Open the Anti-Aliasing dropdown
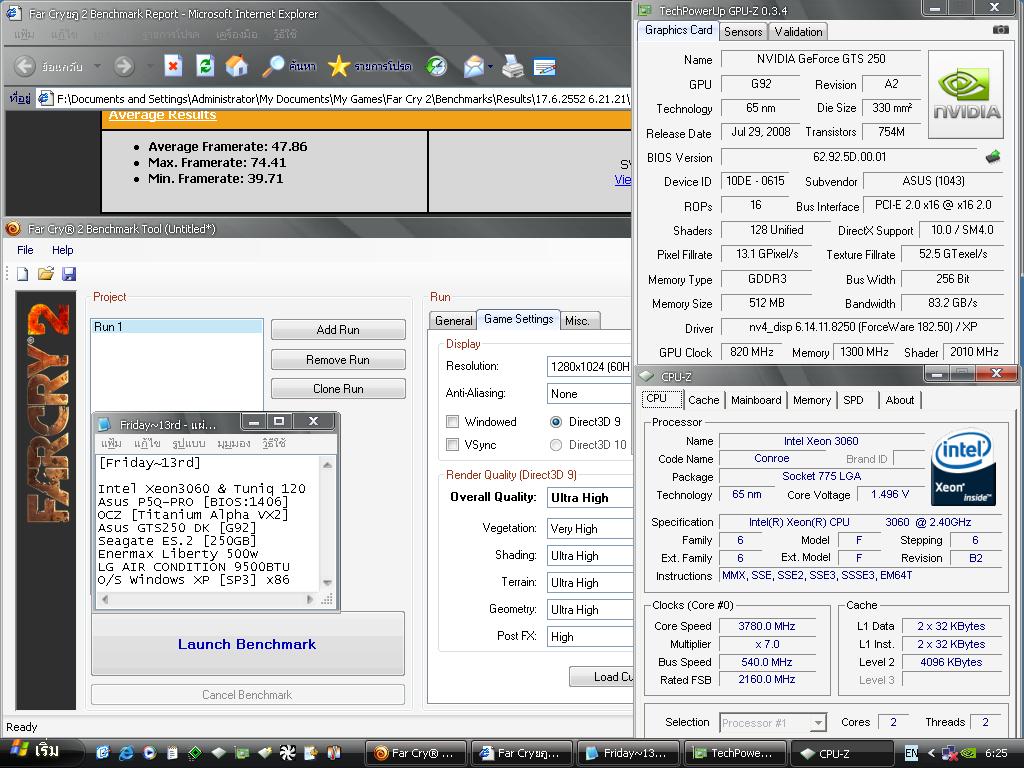 [589, 394]
